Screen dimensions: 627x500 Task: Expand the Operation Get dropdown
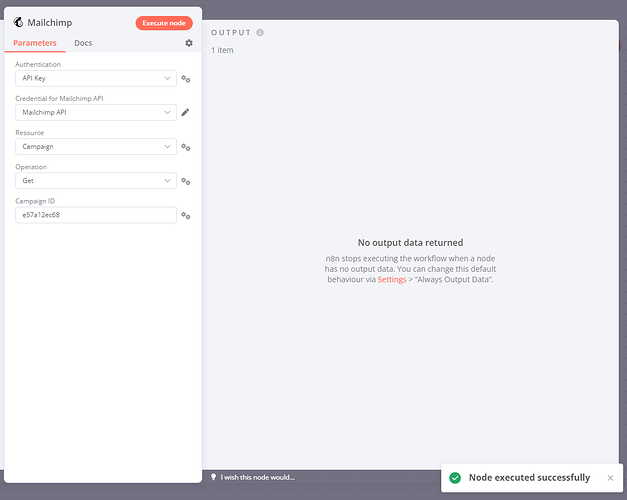click(96, 181)
